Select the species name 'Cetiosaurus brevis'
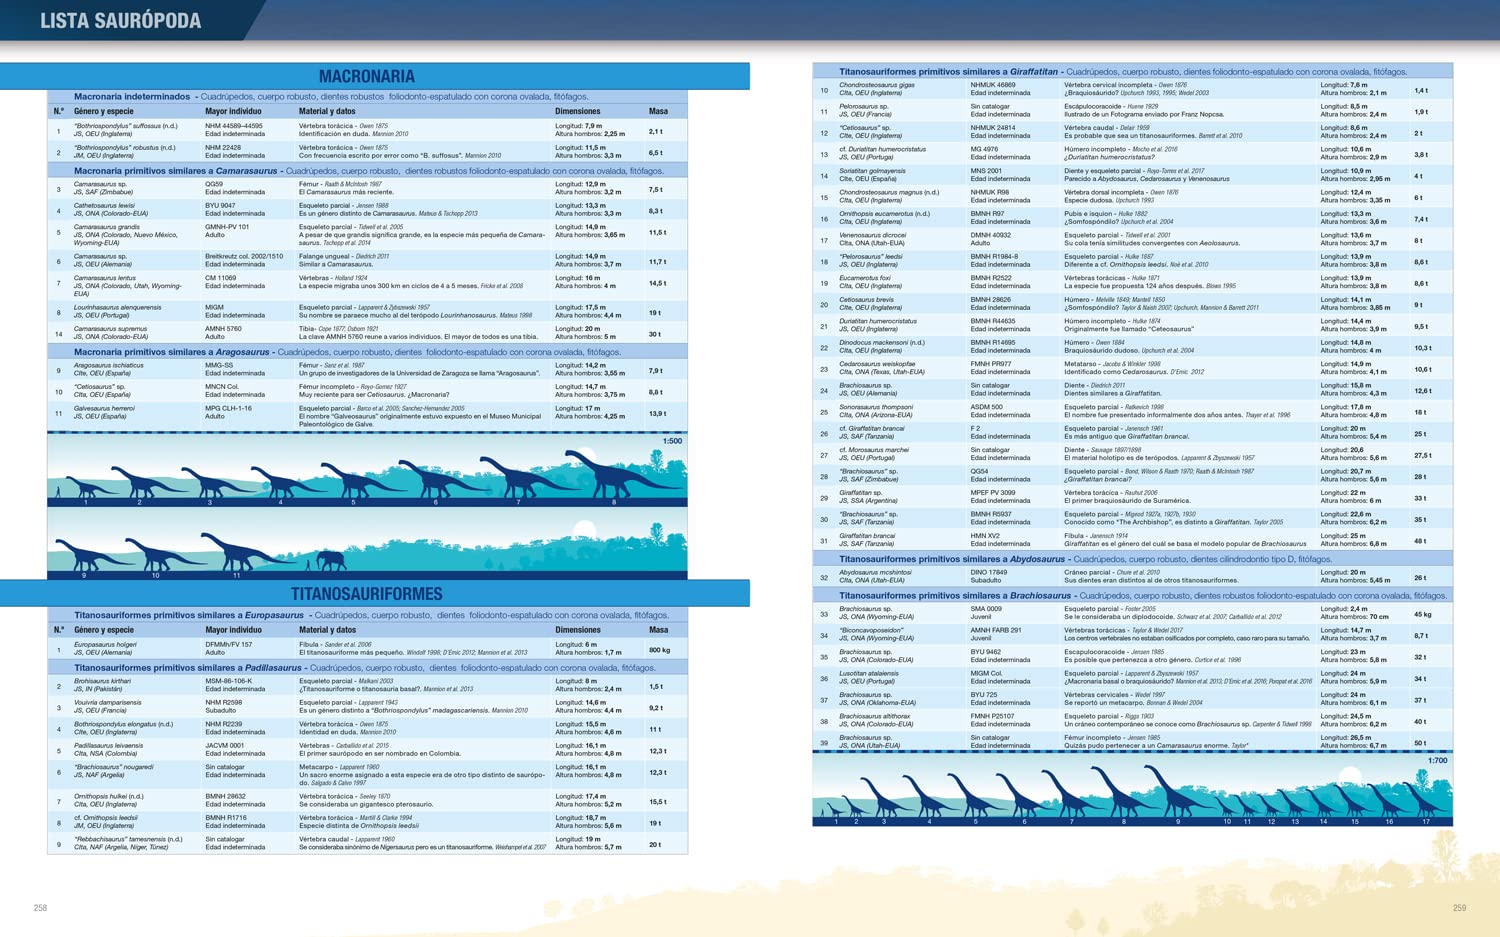Image resolution: width=1500 pixels, height=937 pixels. tap(867, 299)
